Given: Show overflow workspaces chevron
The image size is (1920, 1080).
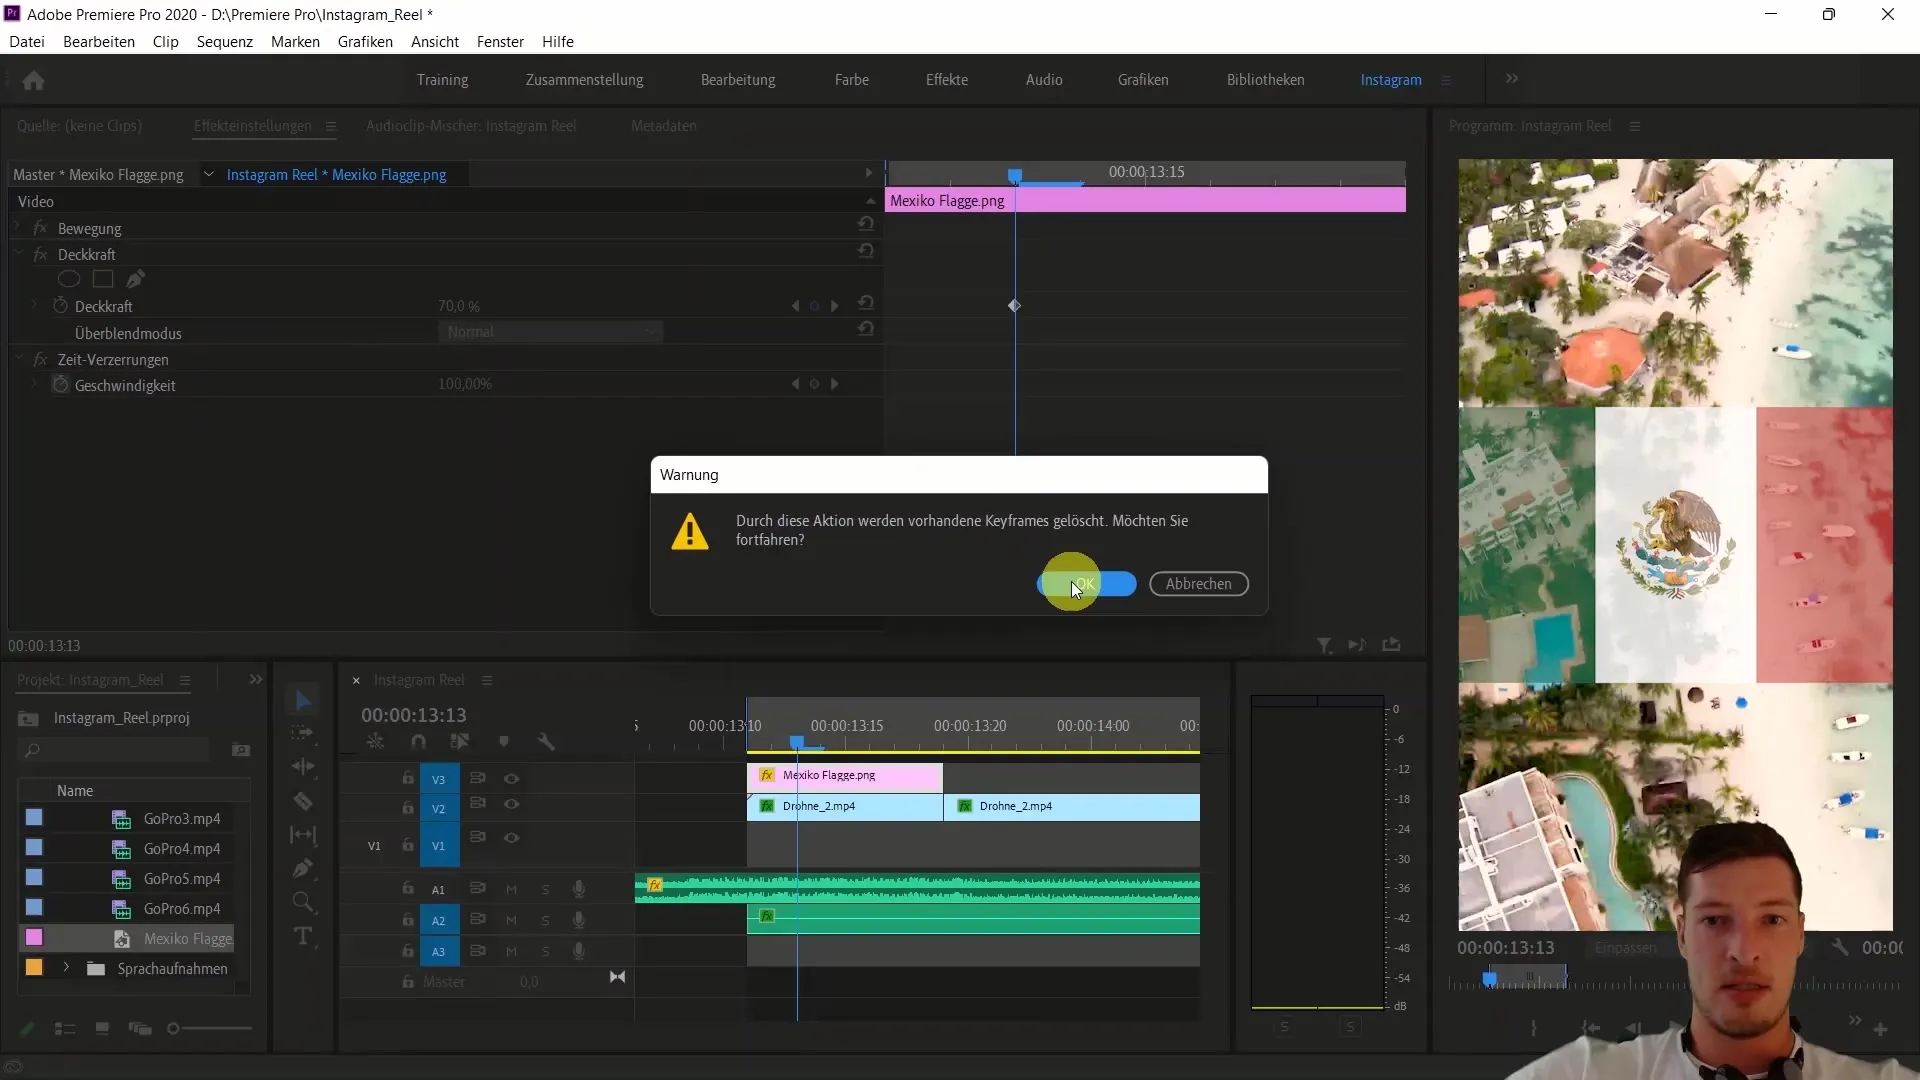Looking at the screenshot, I should 1512,78.
